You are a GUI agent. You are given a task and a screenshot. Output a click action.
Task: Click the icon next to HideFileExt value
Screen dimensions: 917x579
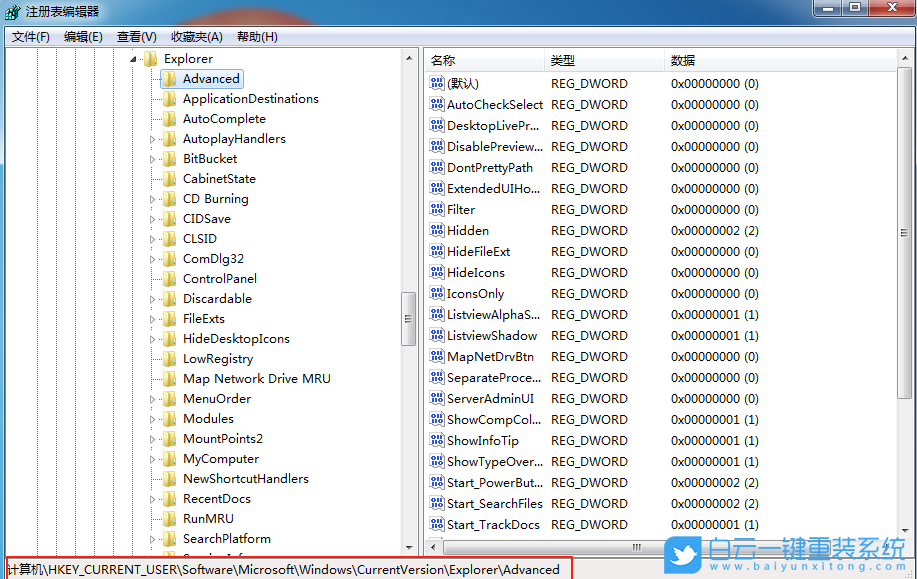click(x=435, y=251)
